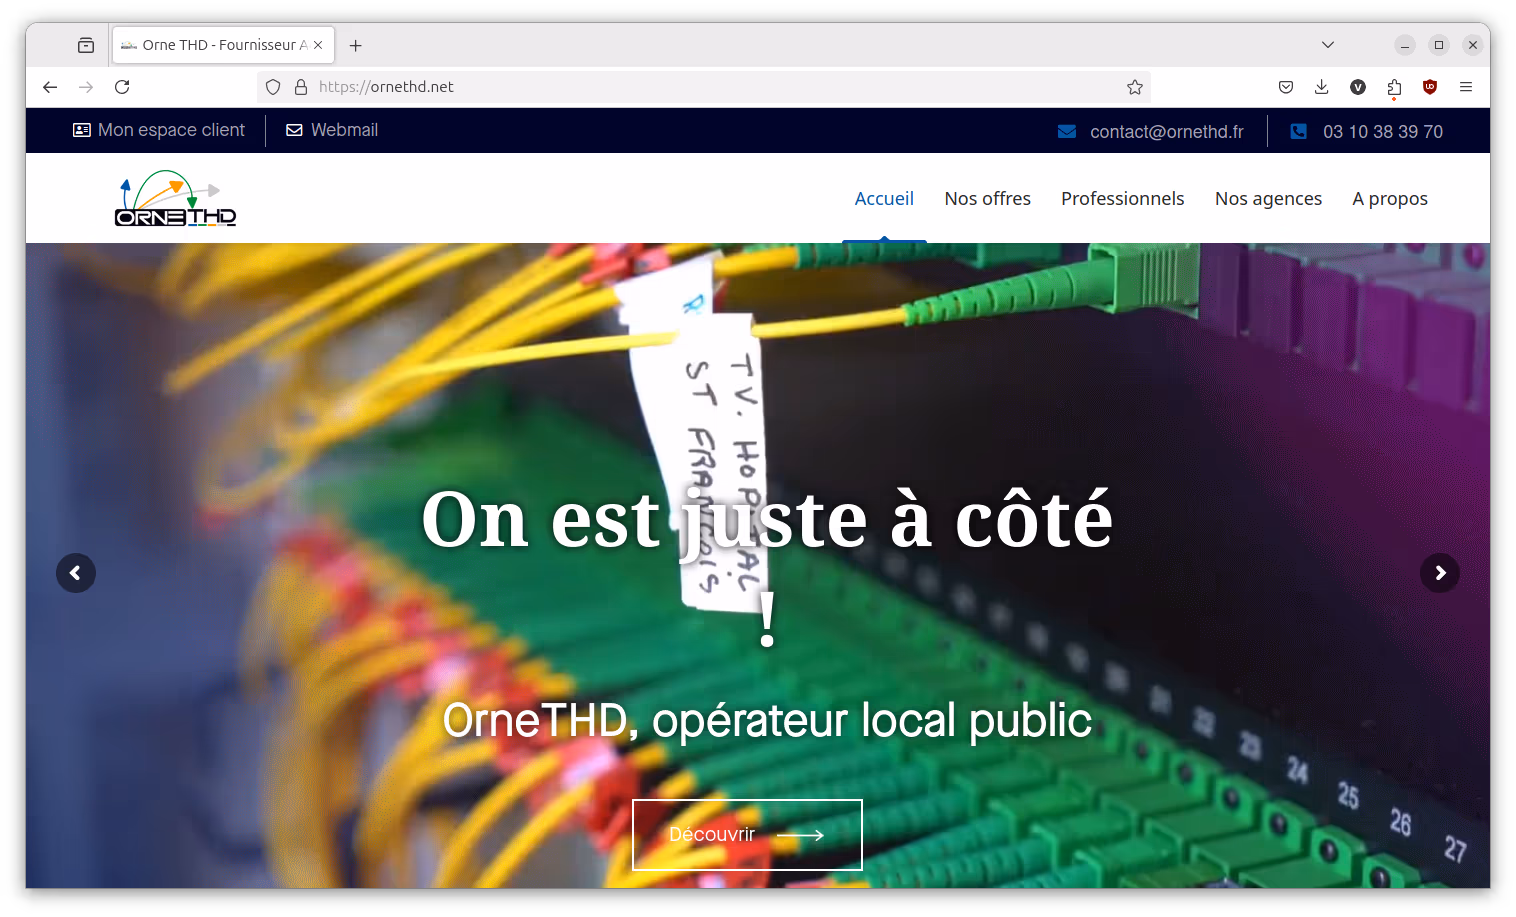Image resolution: width=1516 pixels, height=917 pixels.
Task: Go back with the browser back arrow
Action: click(50, 87)
